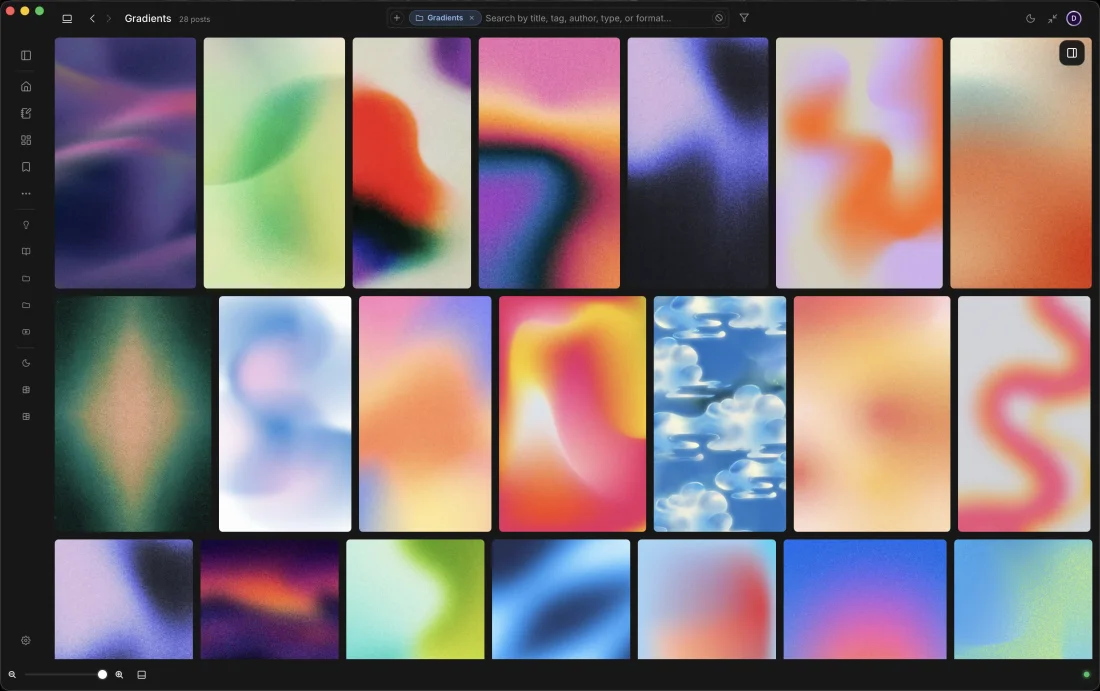Open the cream-to-rust orange gradient thumbnail
Viewport: 1100px width, 691px height.
[1021, 163]
